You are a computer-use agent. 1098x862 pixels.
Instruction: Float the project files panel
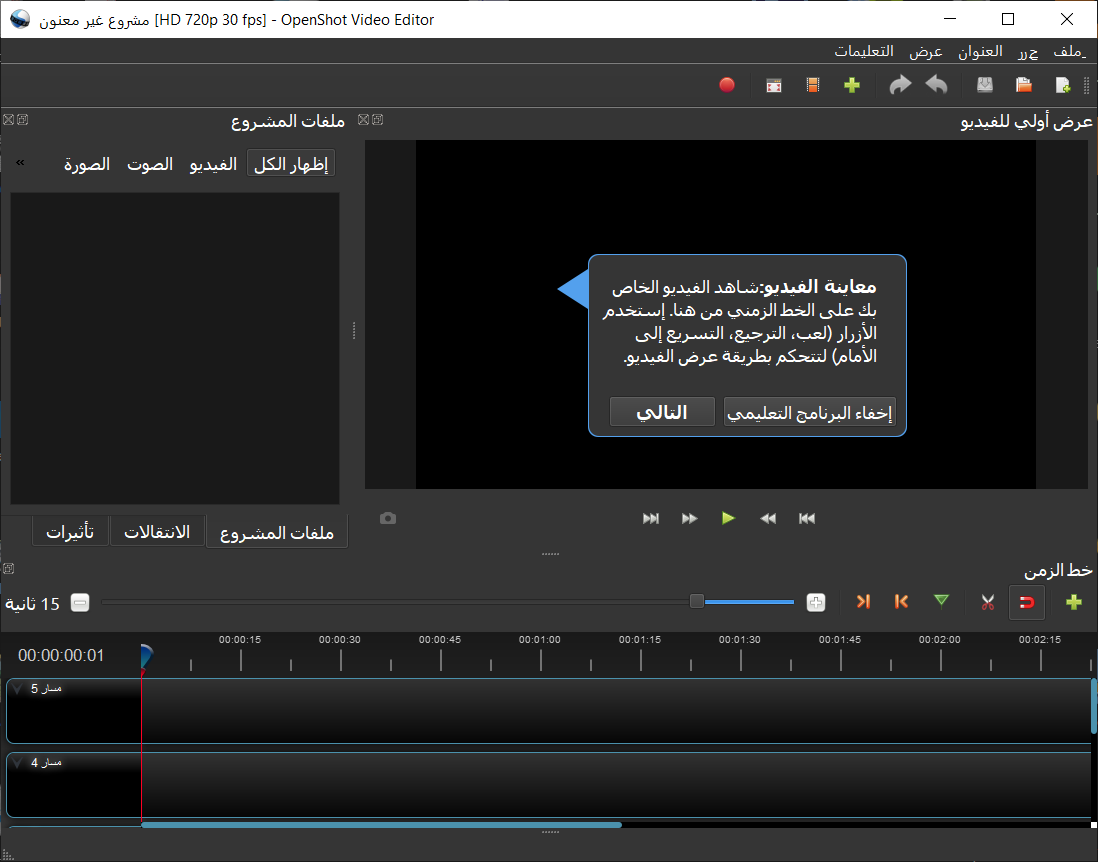point(22,120)
